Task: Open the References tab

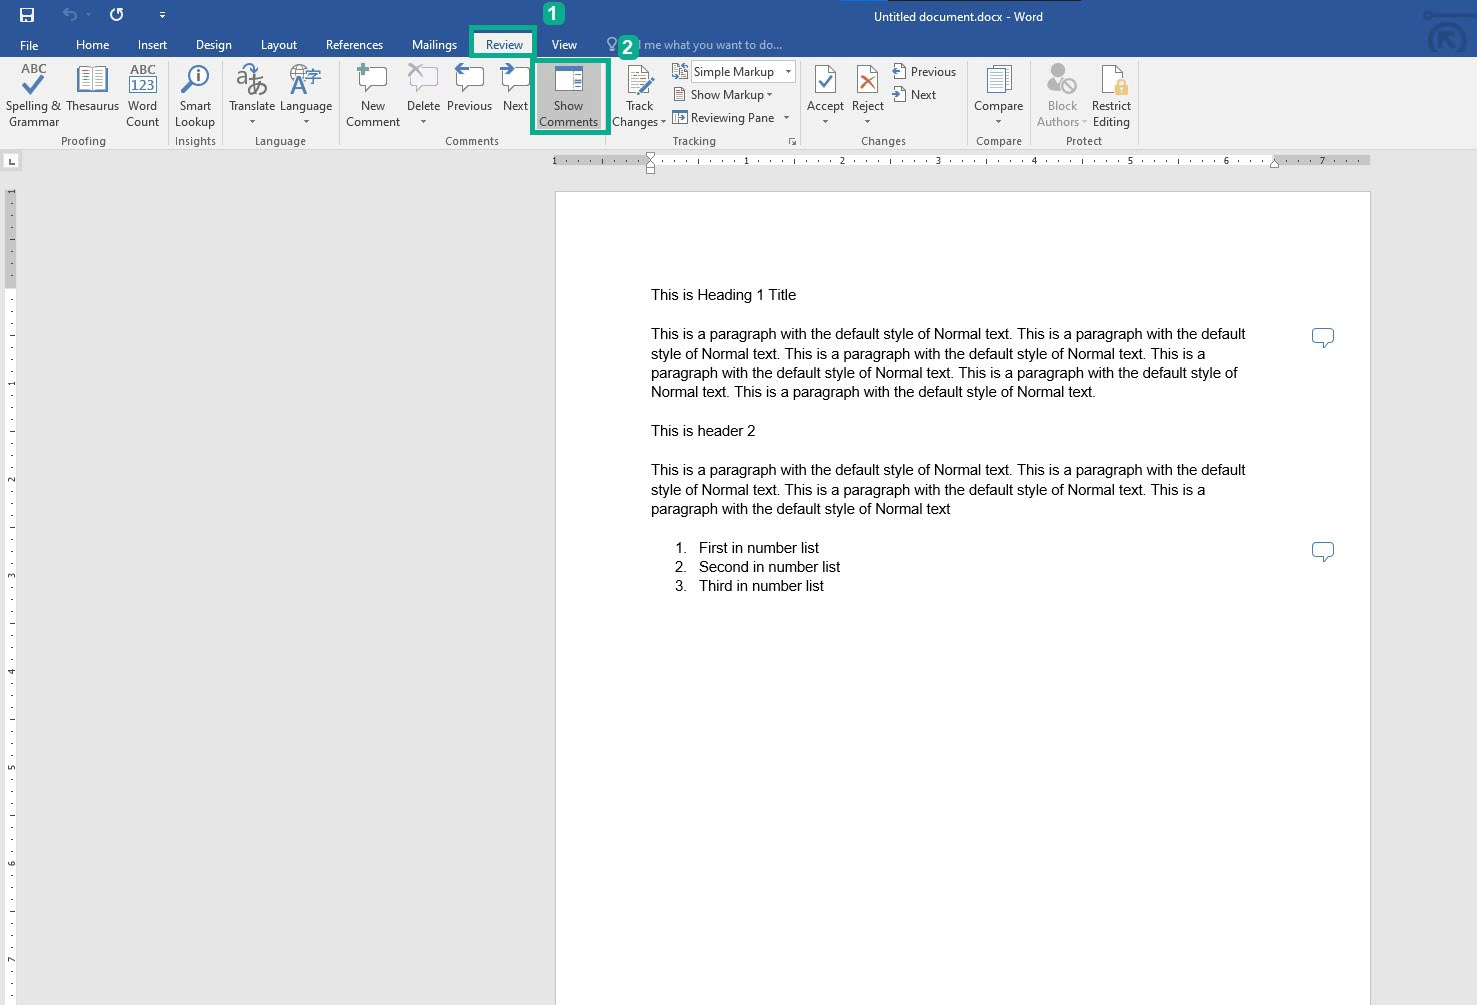Action: (354, 44)
